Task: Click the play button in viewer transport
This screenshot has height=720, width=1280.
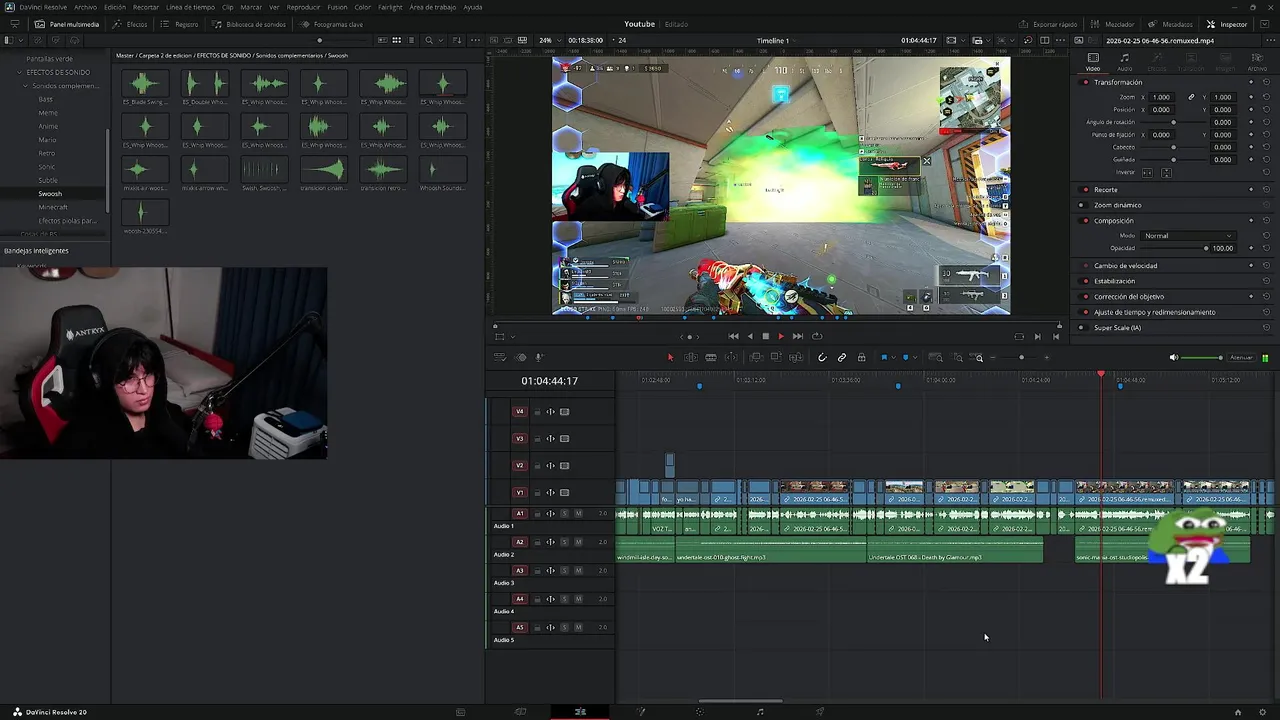Action: point(781,336)
